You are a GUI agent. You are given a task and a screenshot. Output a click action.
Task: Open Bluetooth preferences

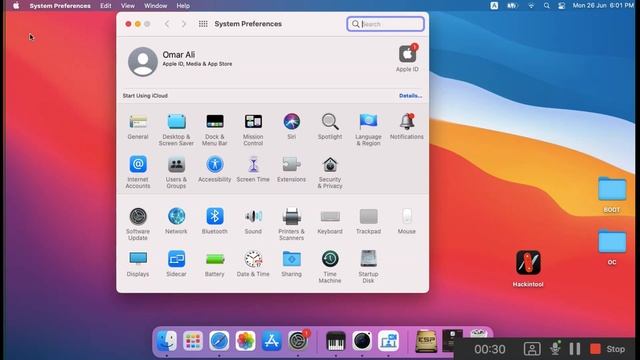pos(215,221)
